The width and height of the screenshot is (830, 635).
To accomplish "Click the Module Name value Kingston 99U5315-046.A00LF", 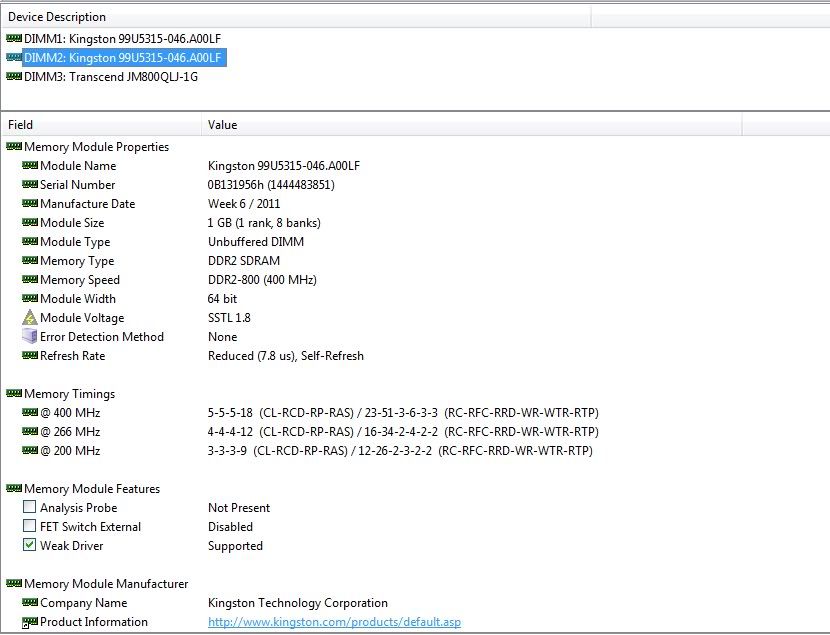I will pyautogui.click(x=284, y=166).
